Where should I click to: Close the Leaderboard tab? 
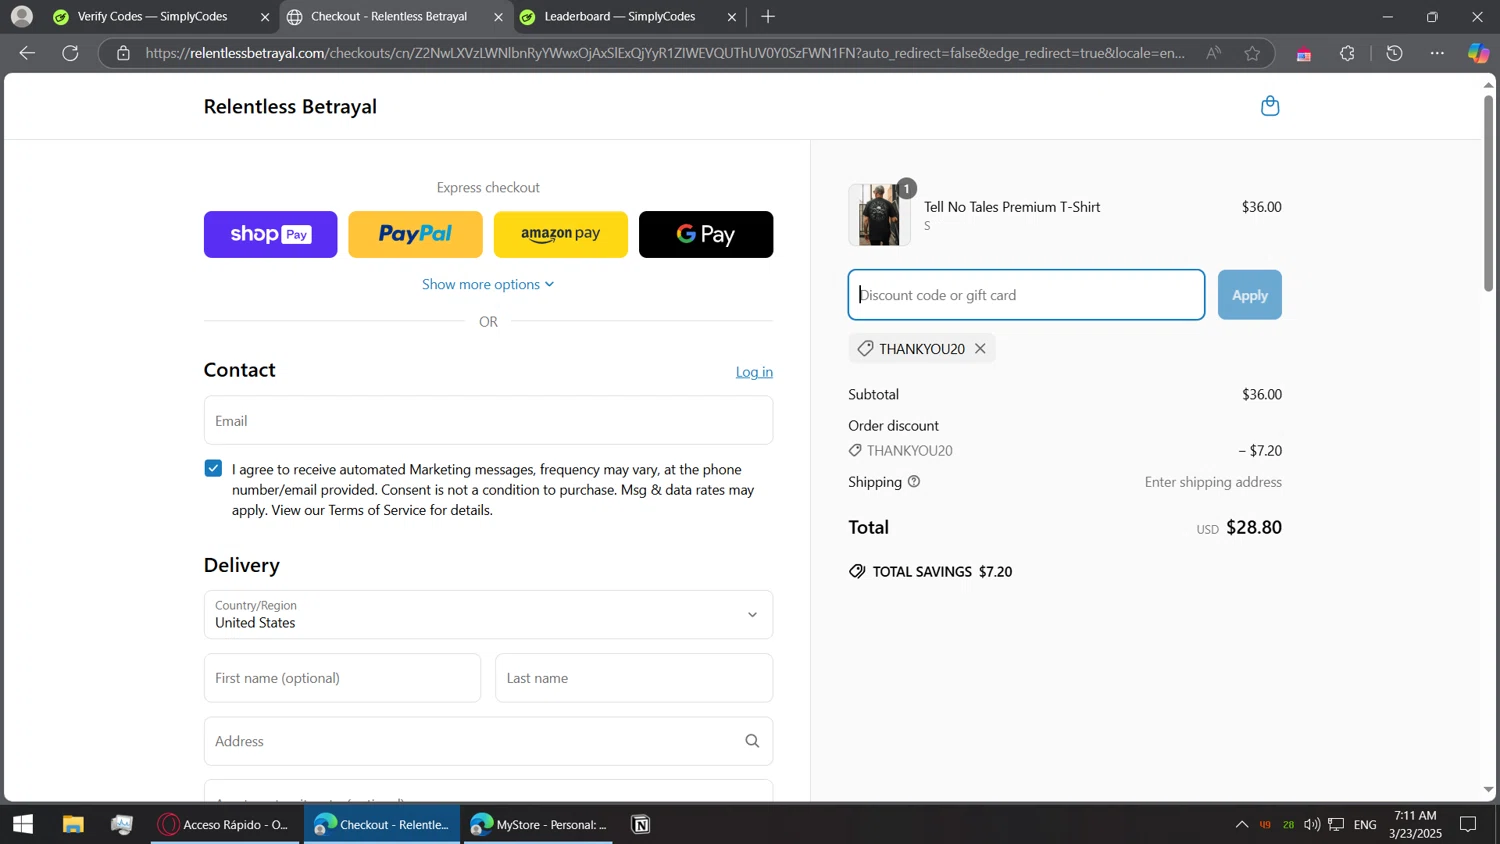click(732, 17)
